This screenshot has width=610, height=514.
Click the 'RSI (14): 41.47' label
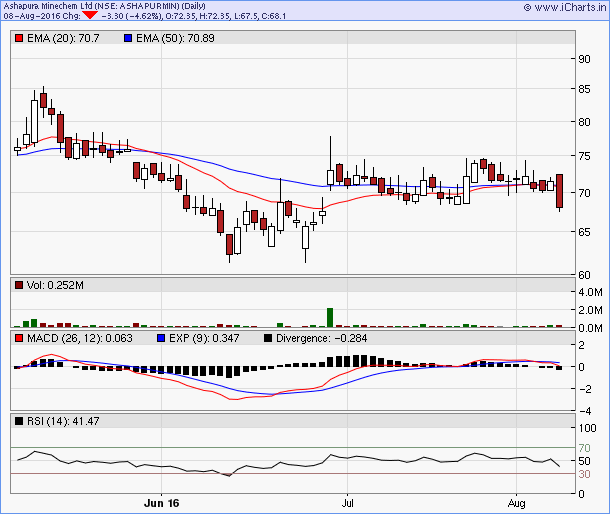63,421
